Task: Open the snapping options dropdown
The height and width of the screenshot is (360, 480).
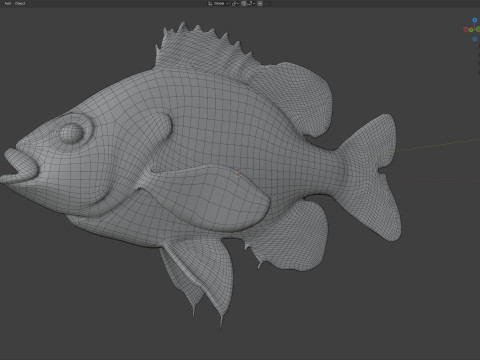Action: [251, 3]
